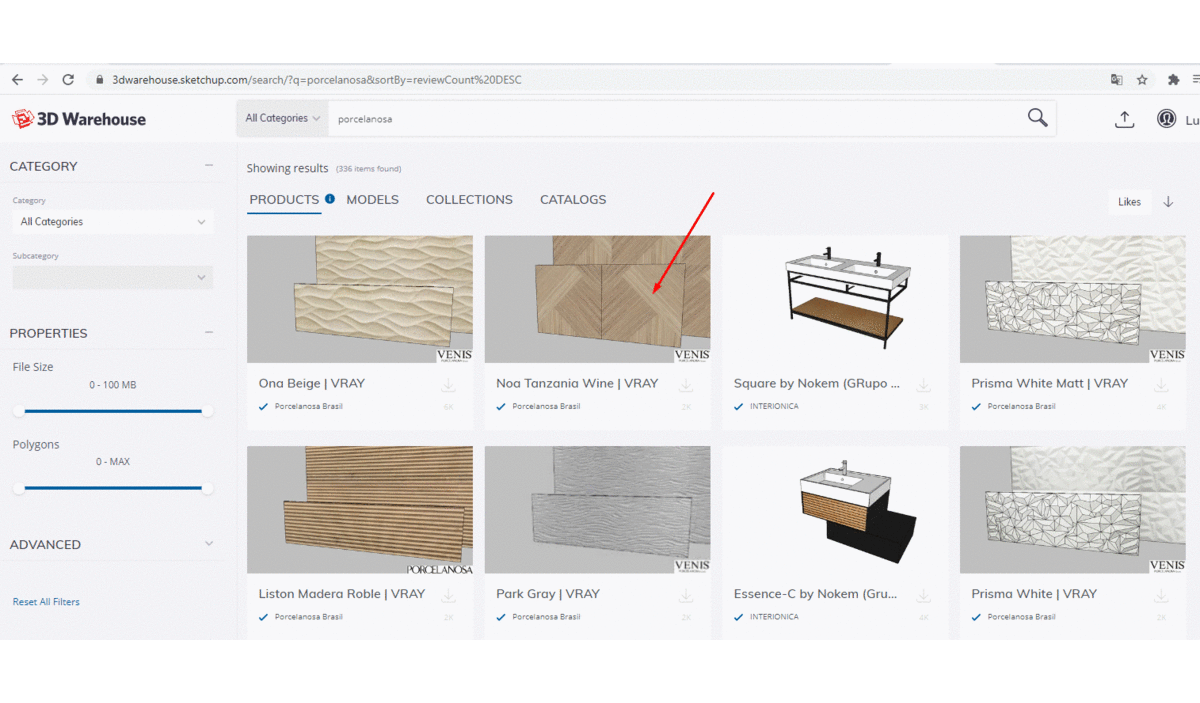Open INTERIONICA author under Square by Nokem

[774, 407]
